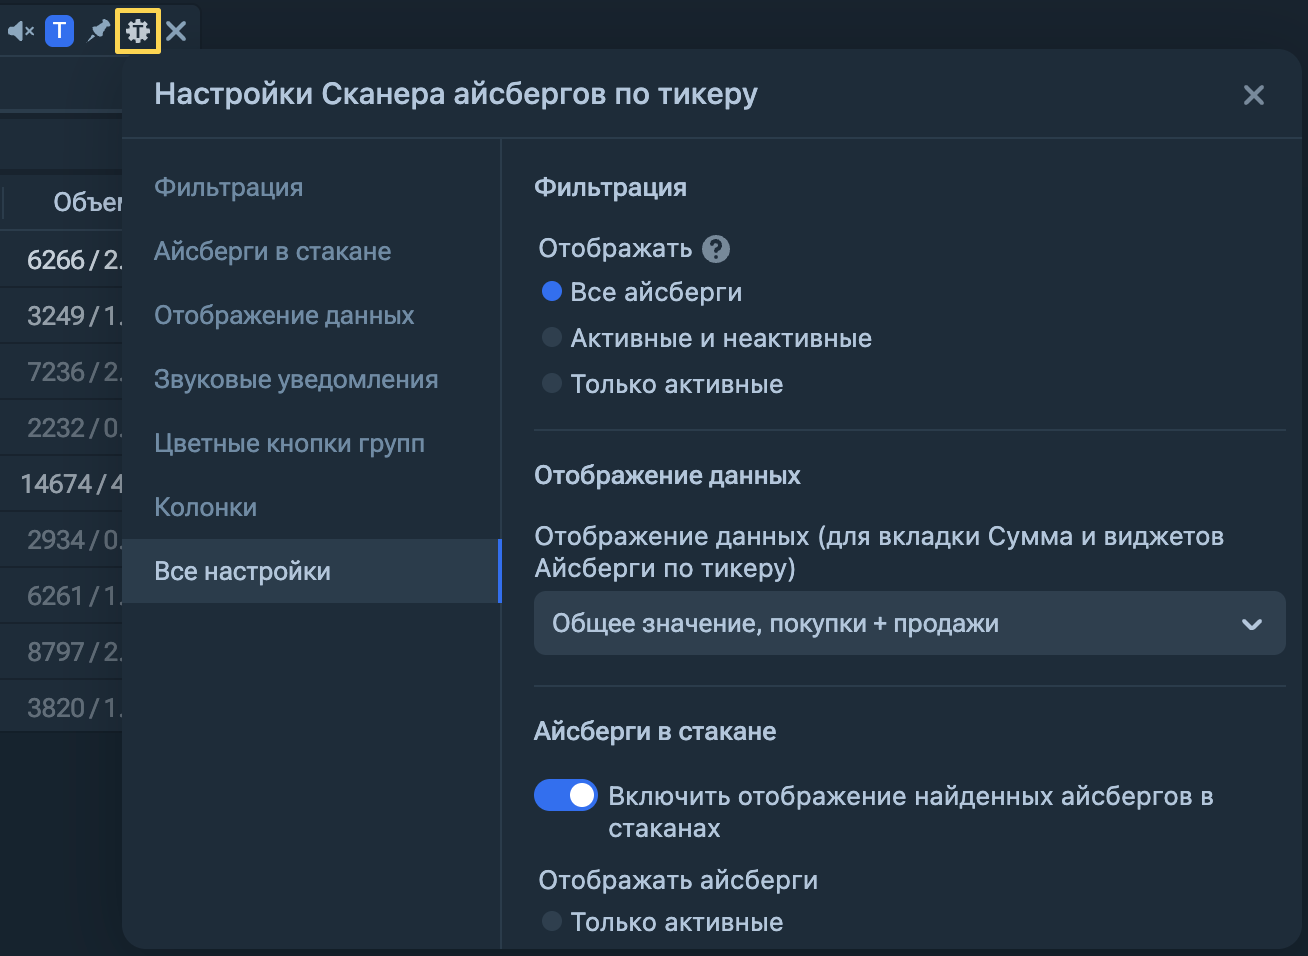This screenshot has height=956, width=1308.
Task: Open Звуковые уведомления settings
Action: point(296,379)
